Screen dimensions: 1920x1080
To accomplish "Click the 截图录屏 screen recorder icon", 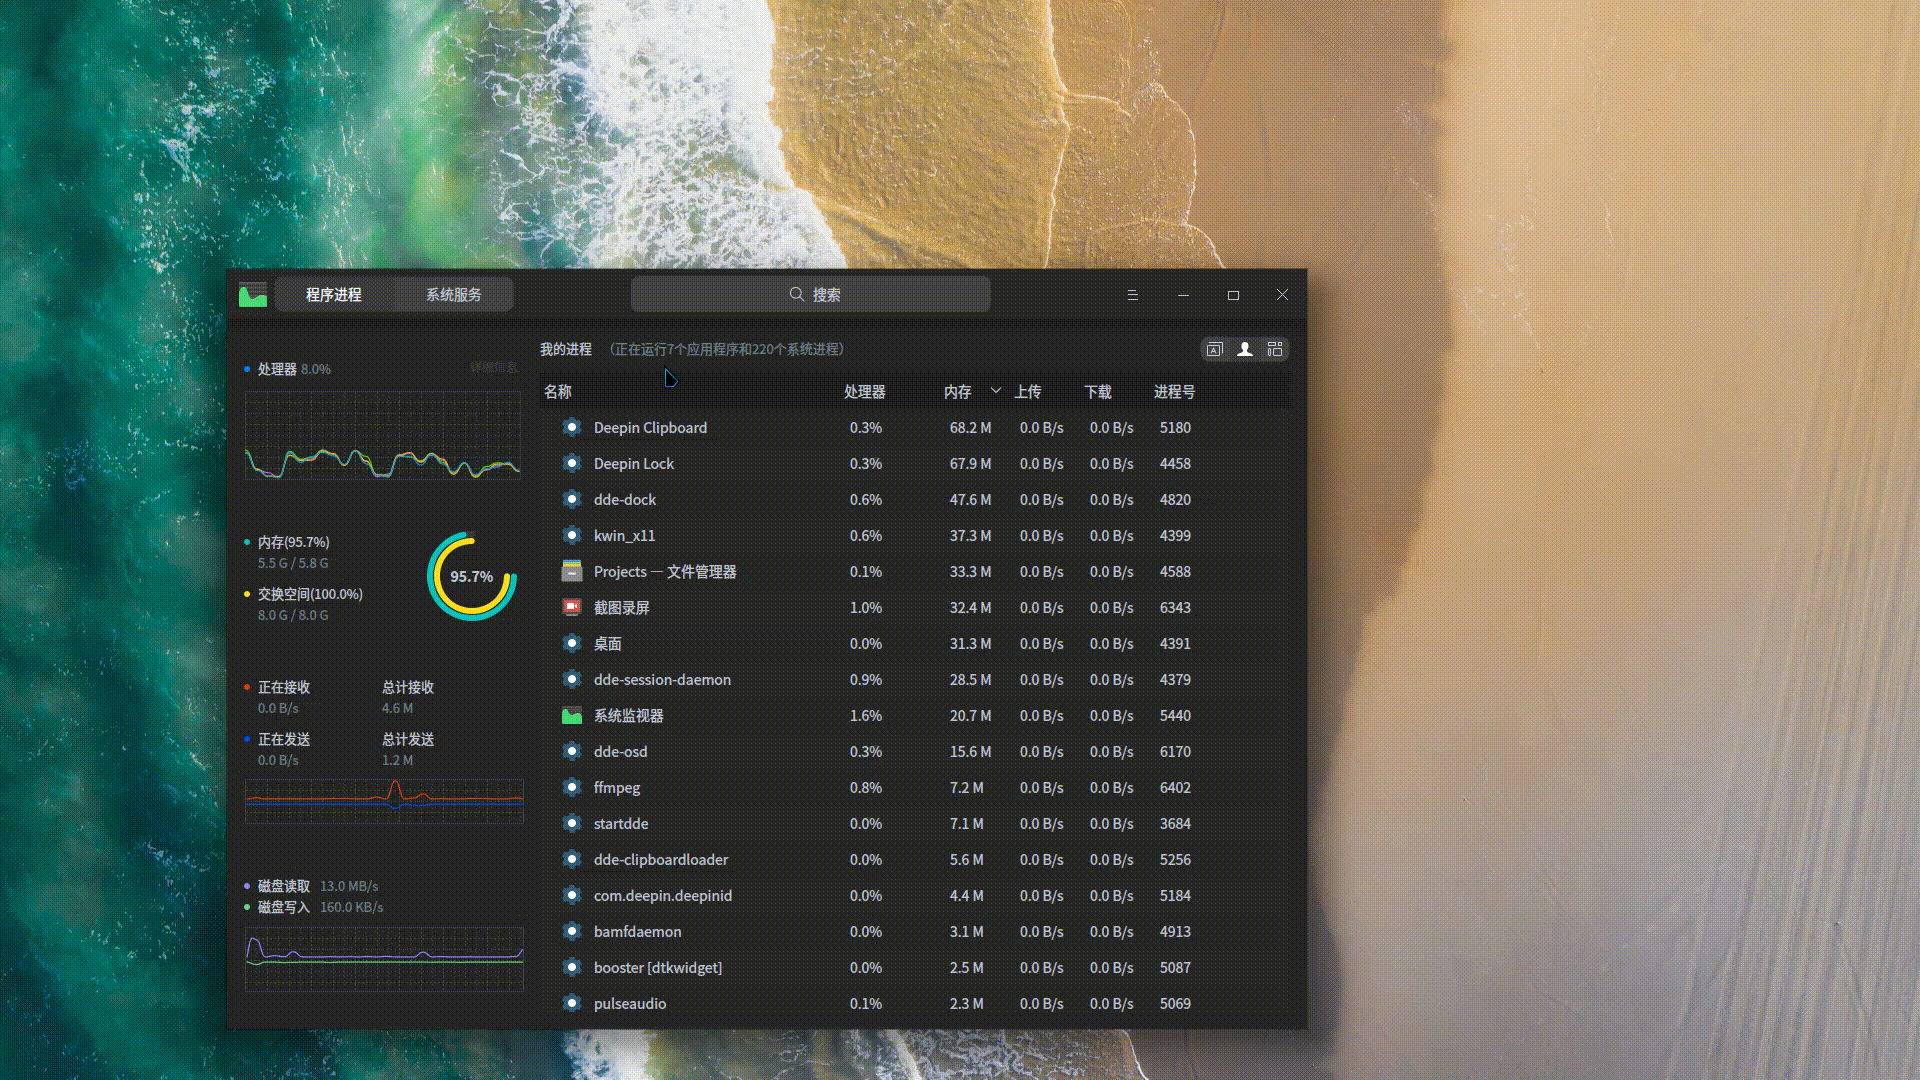I will [572, 607].
